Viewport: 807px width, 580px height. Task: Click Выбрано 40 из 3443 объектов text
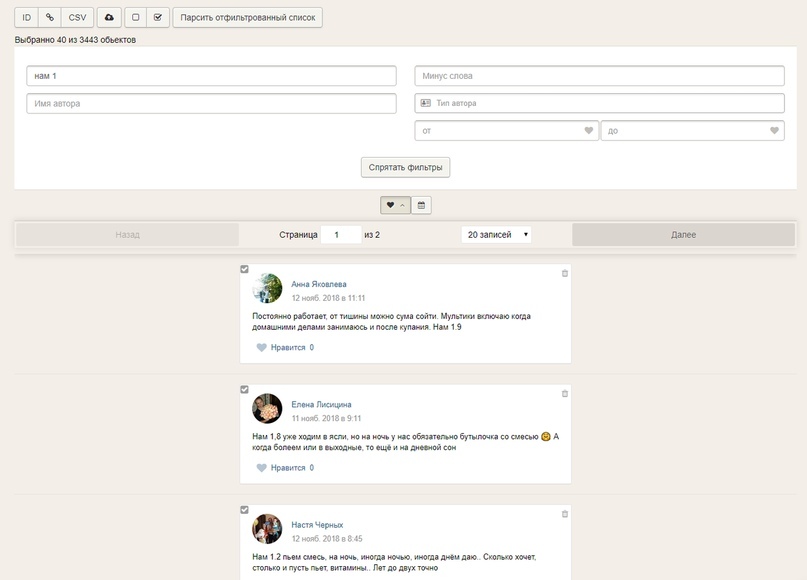(75, 40)
